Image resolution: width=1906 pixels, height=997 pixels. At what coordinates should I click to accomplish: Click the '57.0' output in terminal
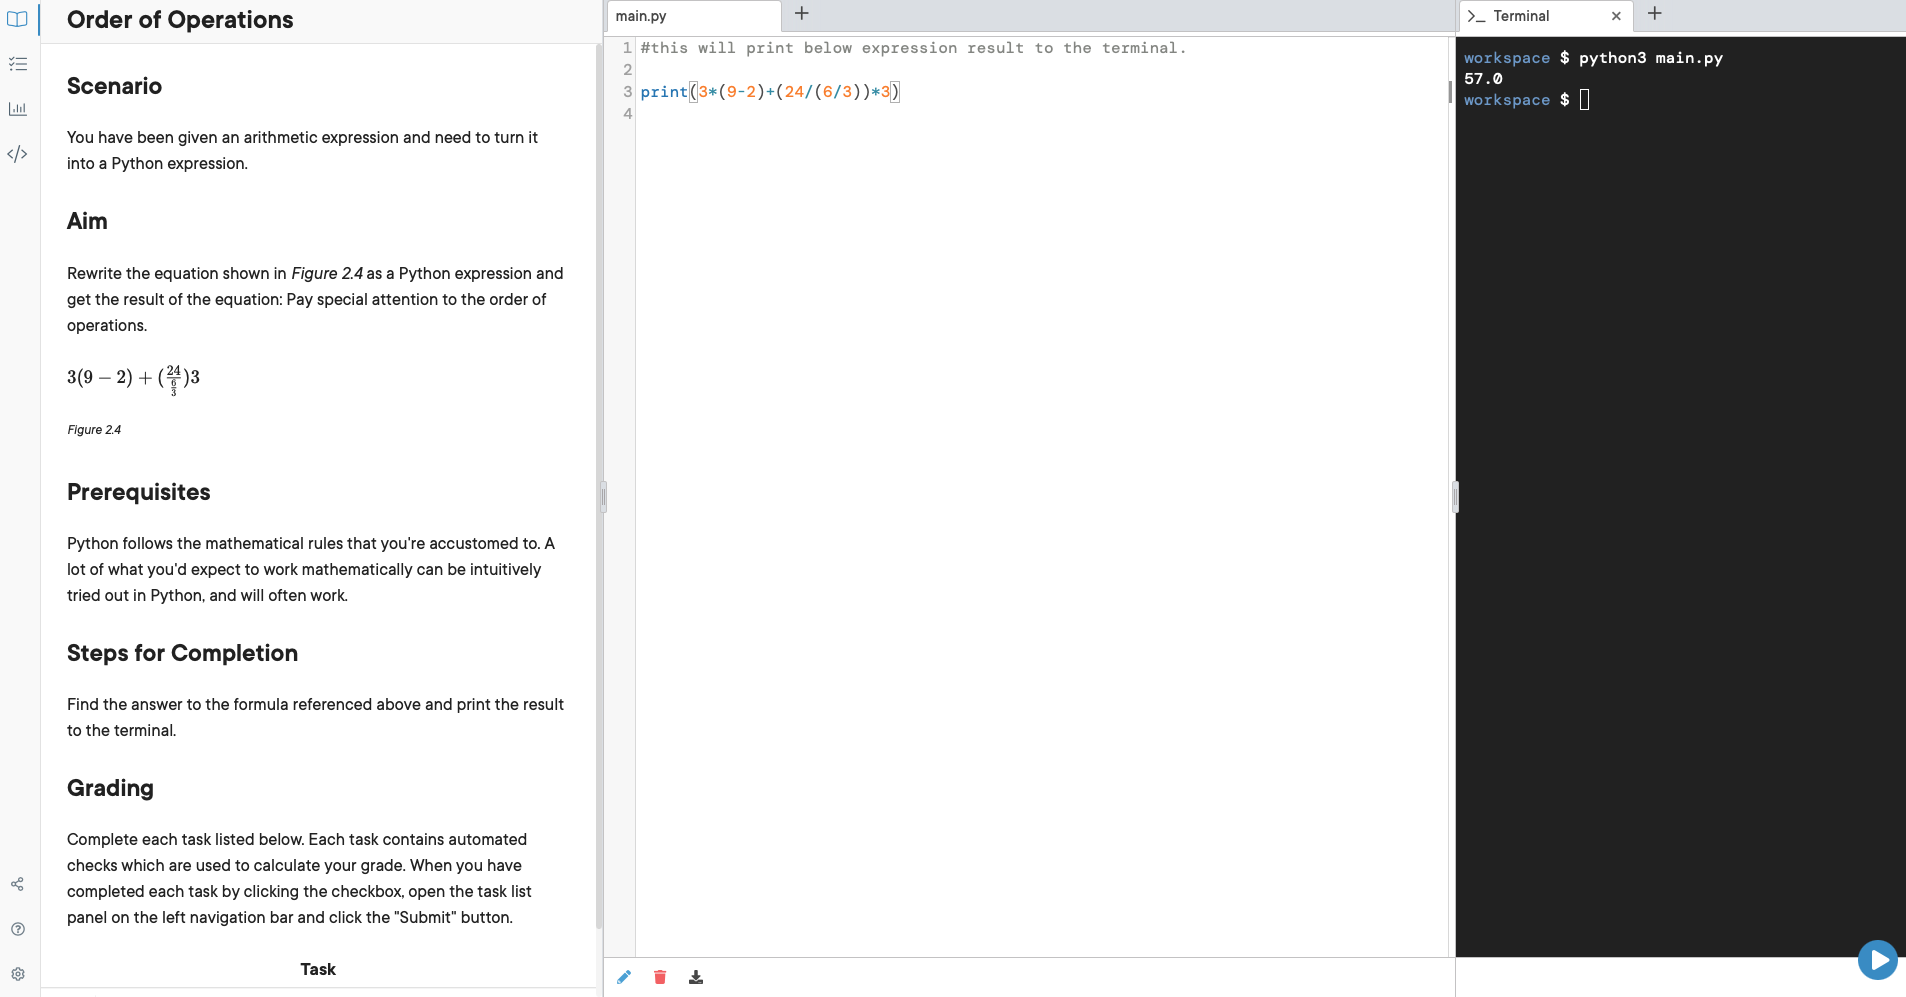1483,79
